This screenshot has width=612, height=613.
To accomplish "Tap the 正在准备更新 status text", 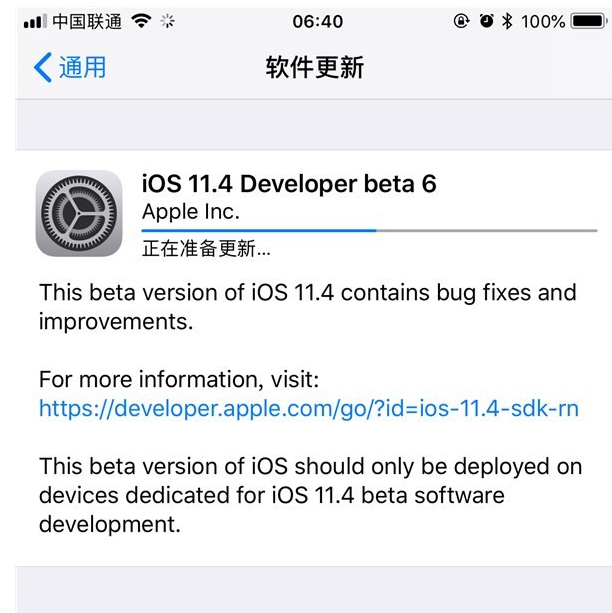I will (x=207, y=247).
